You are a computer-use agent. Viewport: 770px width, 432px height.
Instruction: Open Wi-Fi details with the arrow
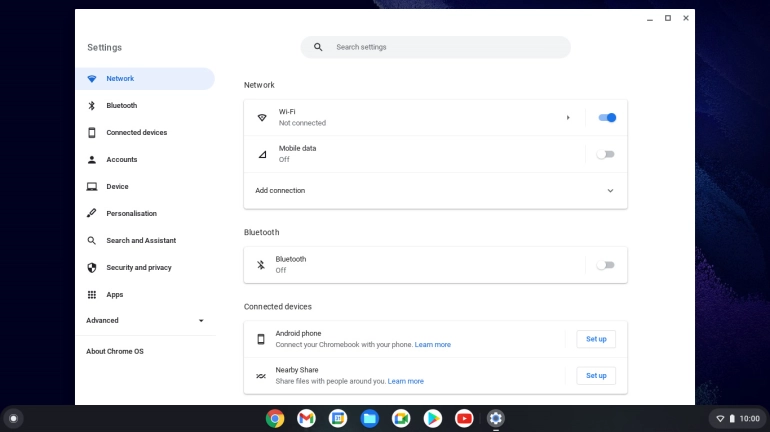[568, 118]
